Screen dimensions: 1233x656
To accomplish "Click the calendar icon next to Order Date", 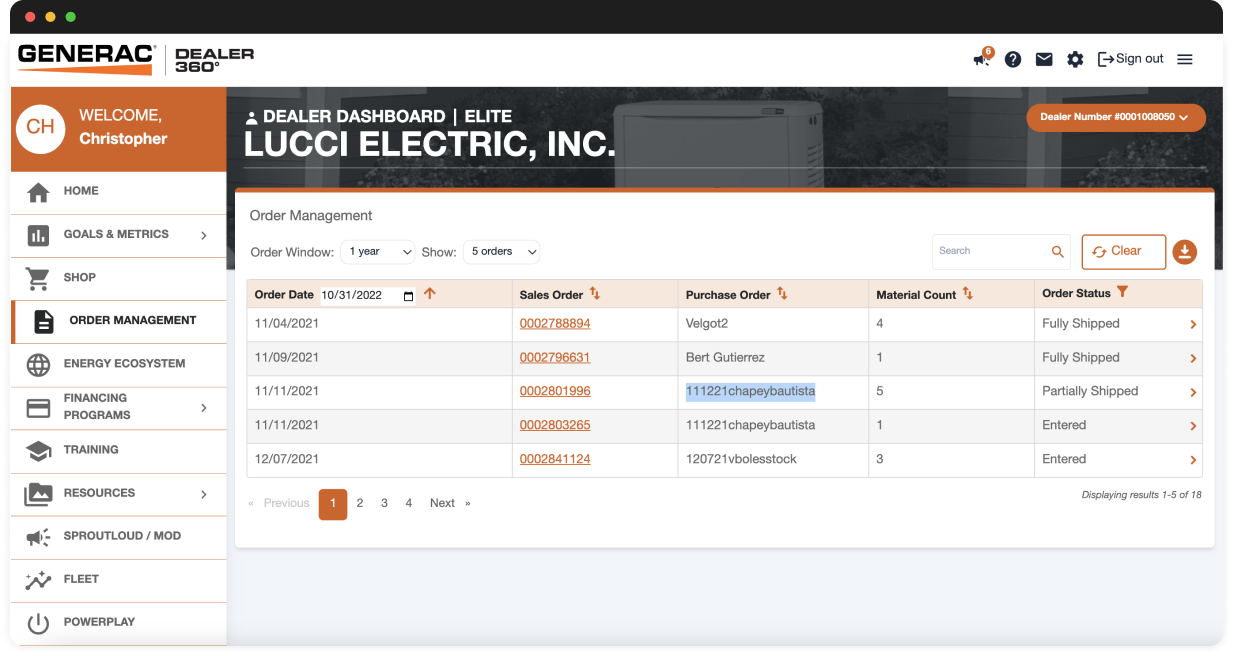I will 409,295.
